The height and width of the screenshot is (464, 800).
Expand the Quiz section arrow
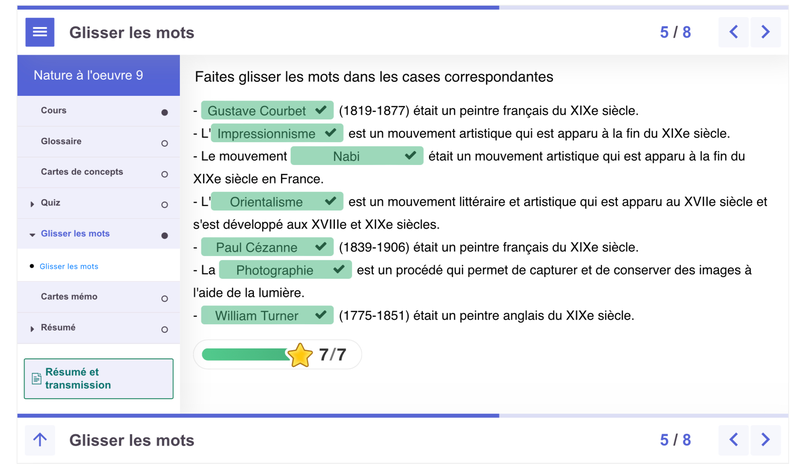pos(32,204)
